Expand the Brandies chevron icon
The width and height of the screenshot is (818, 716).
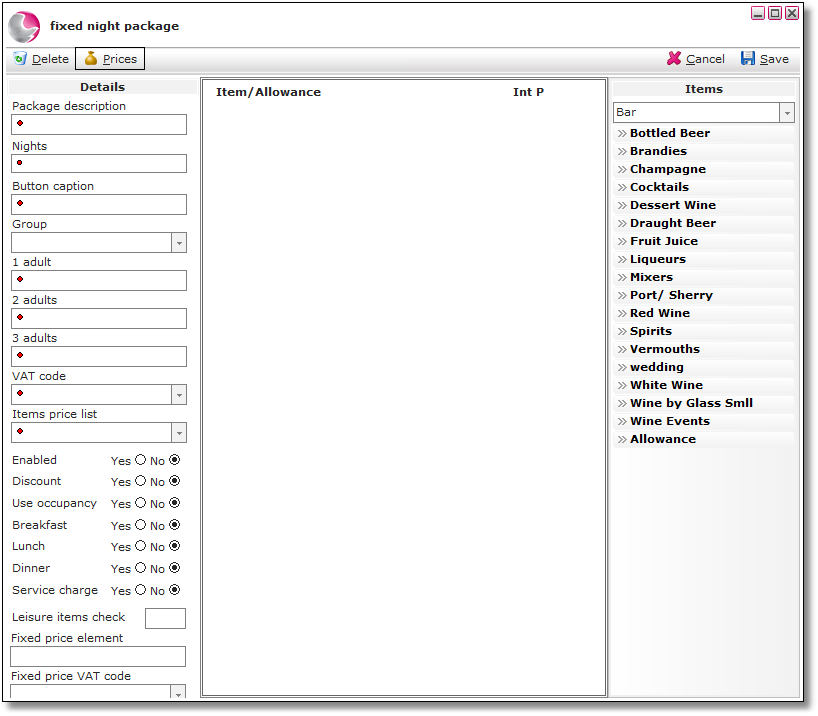click(x=622, y=151)
